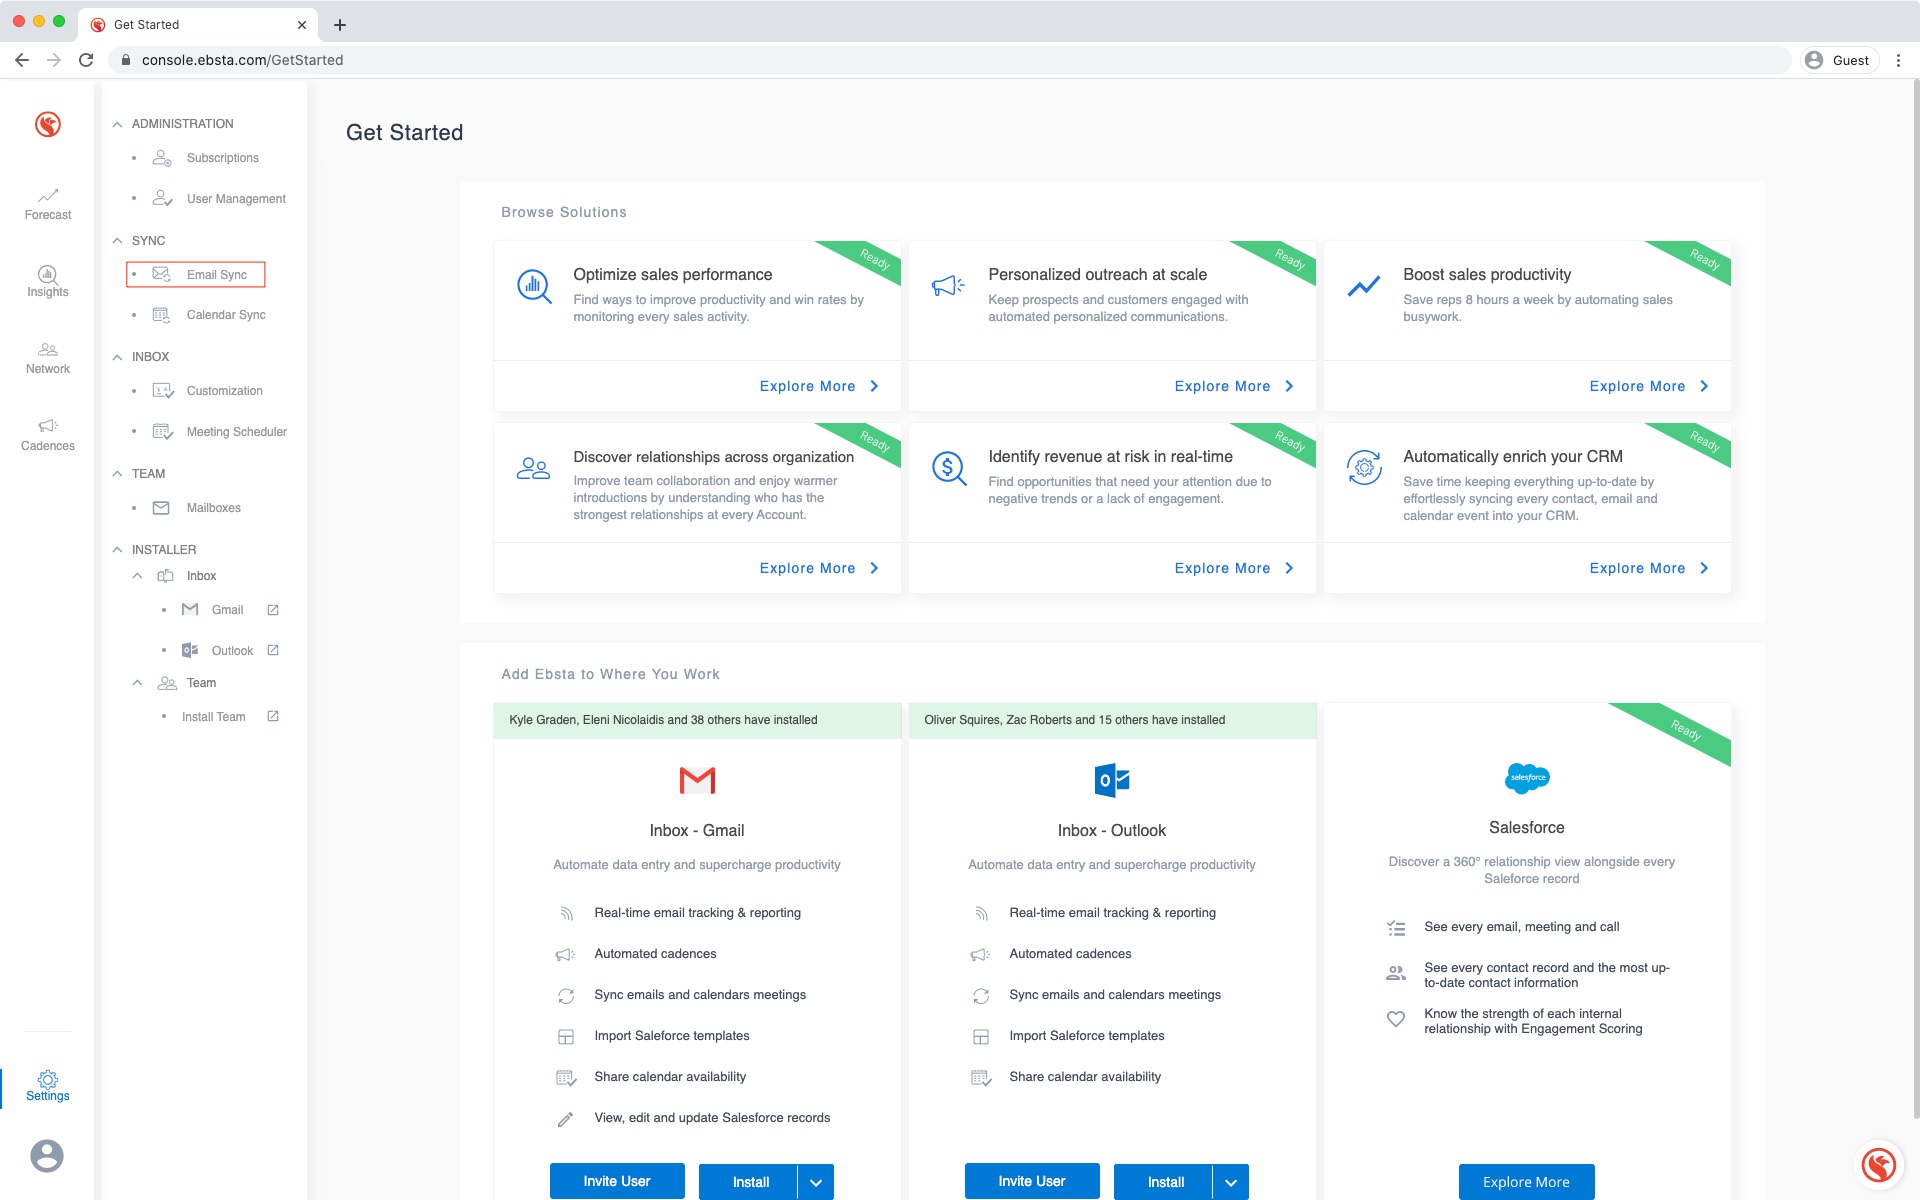Image resolution: width=1920 pixels, height=1200 pixels.
Task: Open the Mailboxes menu item
Action: coord(213,508)
